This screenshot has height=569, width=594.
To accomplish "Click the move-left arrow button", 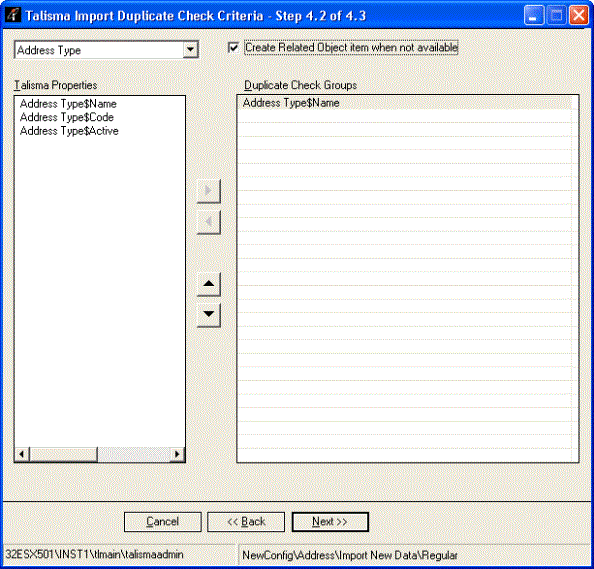I will [208, 222].
